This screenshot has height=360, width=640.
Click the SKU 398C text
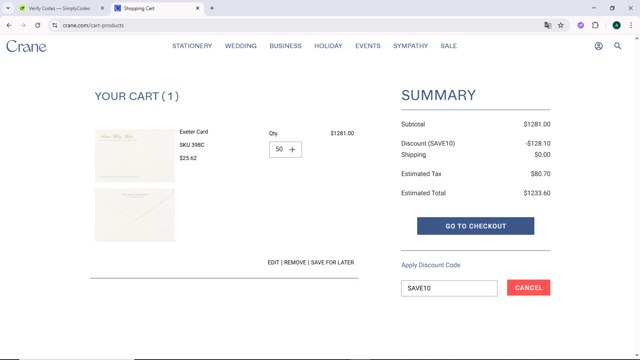coord(192,145)
